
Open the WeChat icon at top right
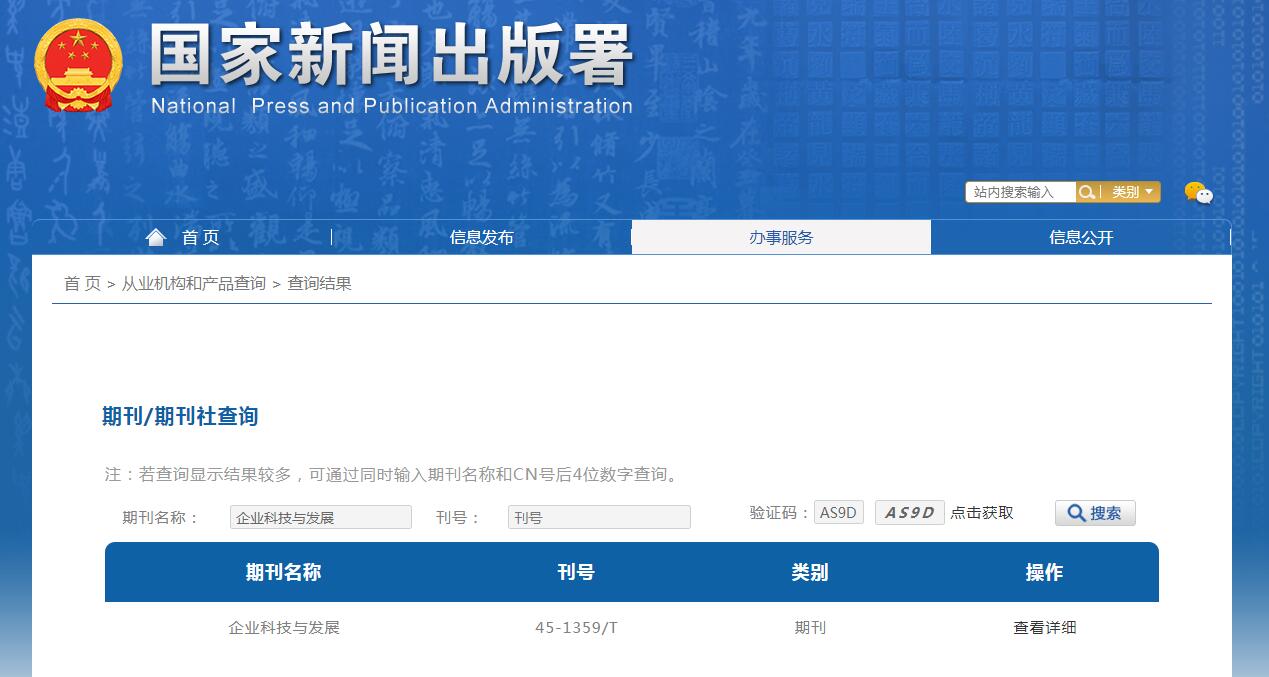click(1197, 194)
